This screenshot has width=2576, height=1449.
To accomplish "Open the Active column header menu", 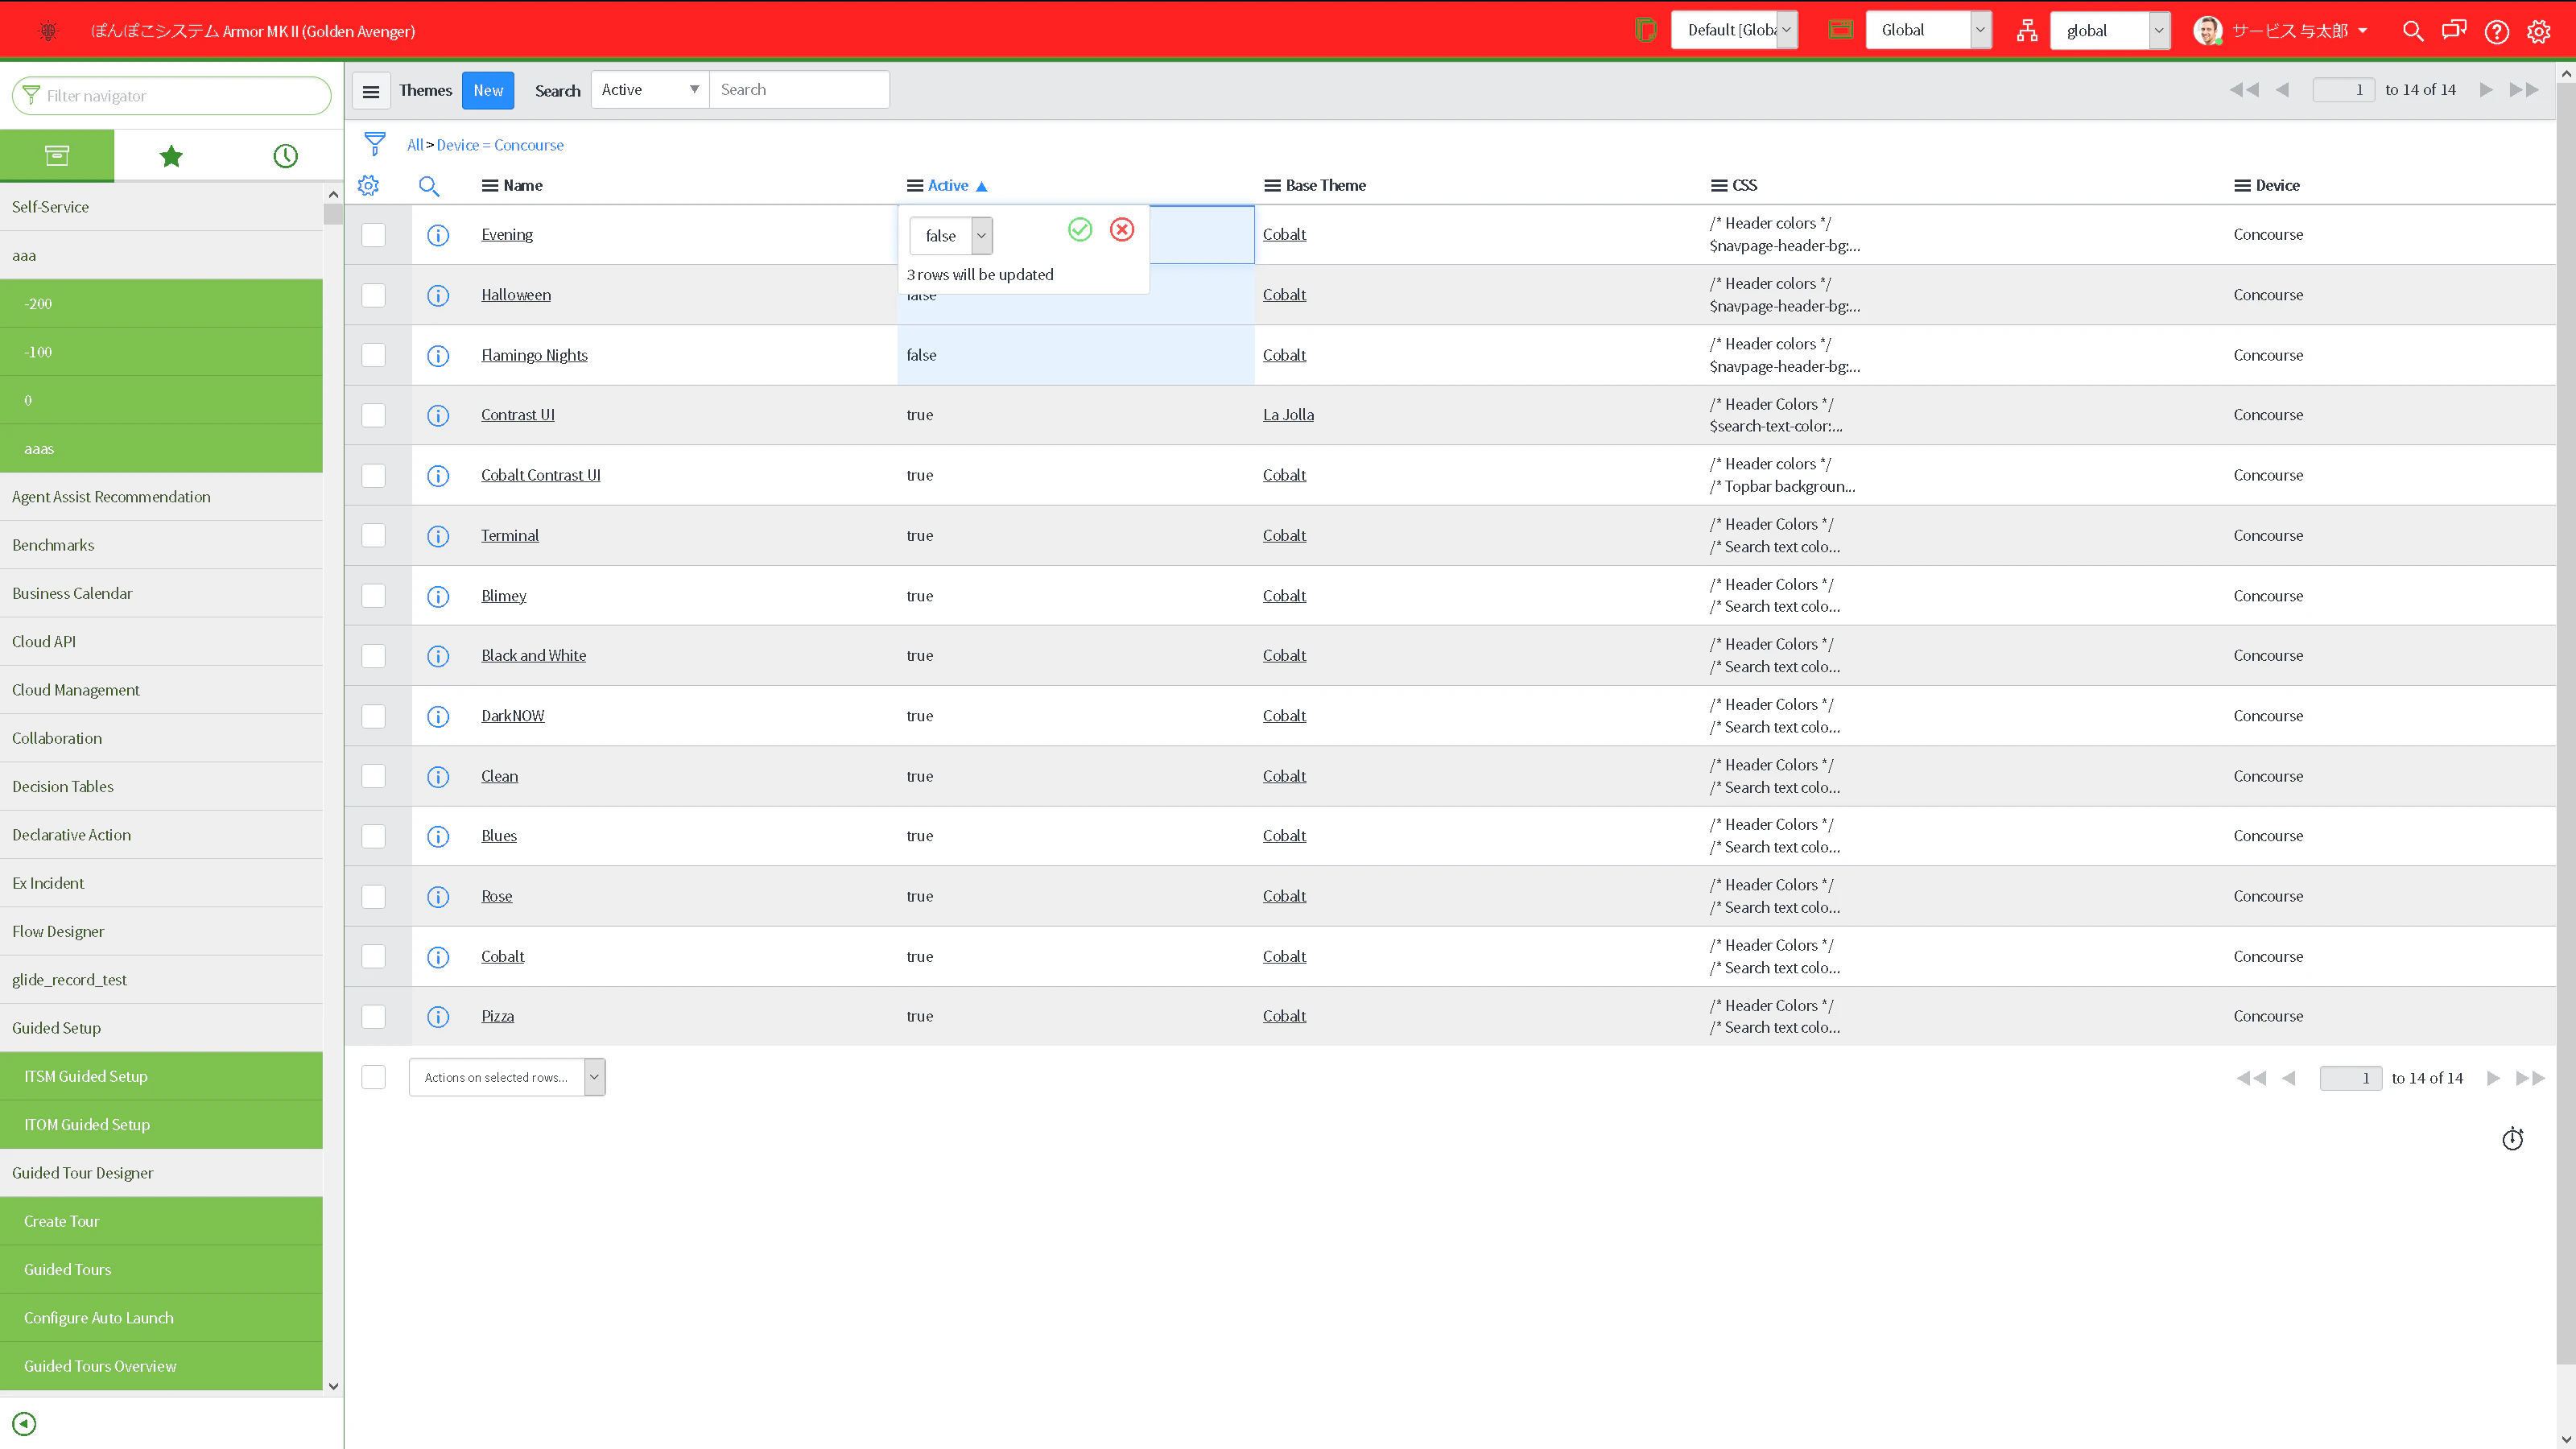I will (x=915, y=185).
